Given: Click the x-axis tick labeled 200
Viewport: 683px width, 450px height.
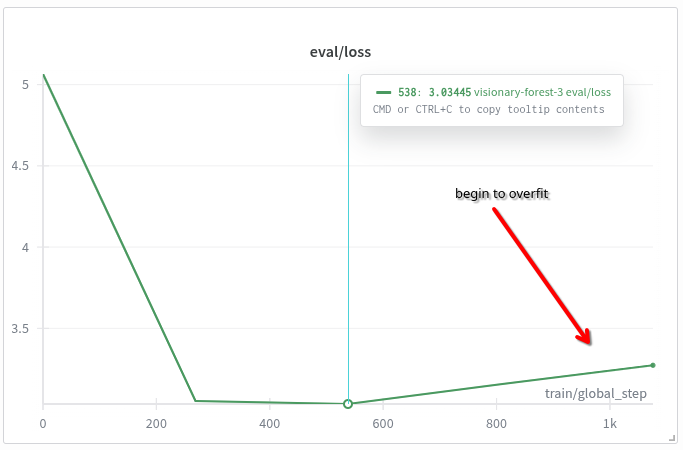Looking at the screenshot, I should coord(156,424).
